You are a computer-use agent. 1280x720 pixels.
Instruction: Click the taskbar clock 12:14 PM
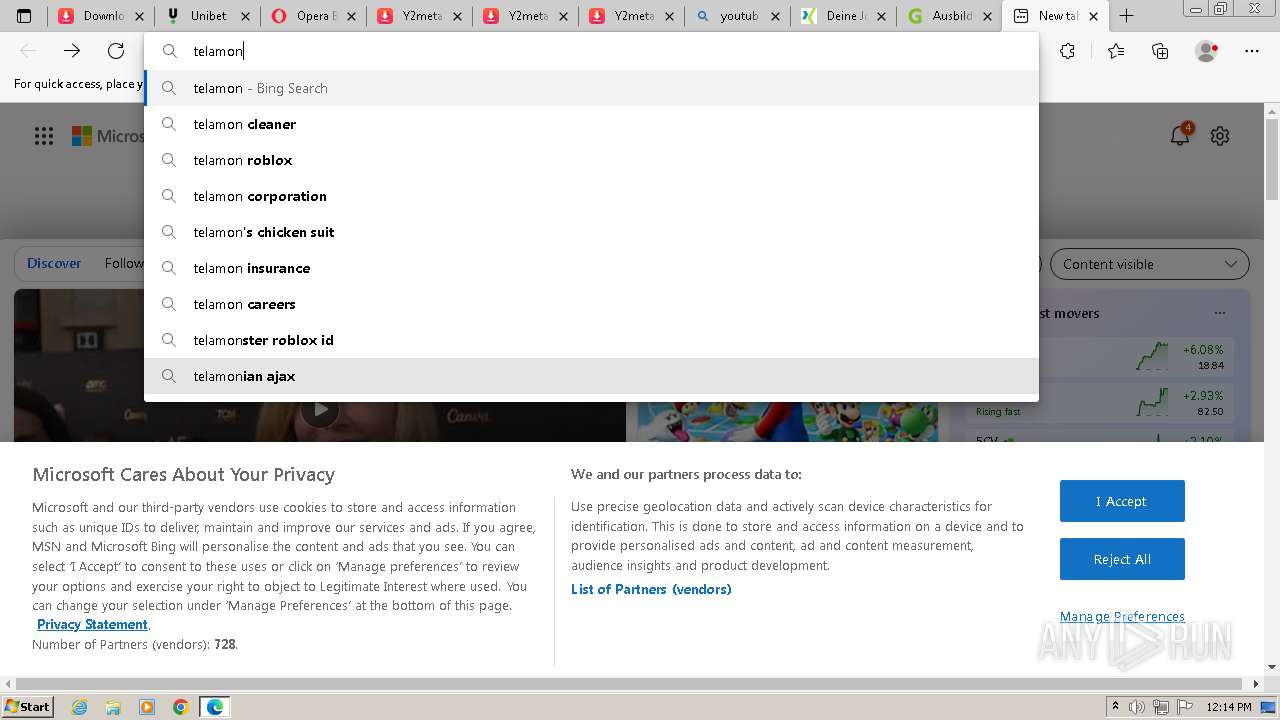click(1229, 707)
